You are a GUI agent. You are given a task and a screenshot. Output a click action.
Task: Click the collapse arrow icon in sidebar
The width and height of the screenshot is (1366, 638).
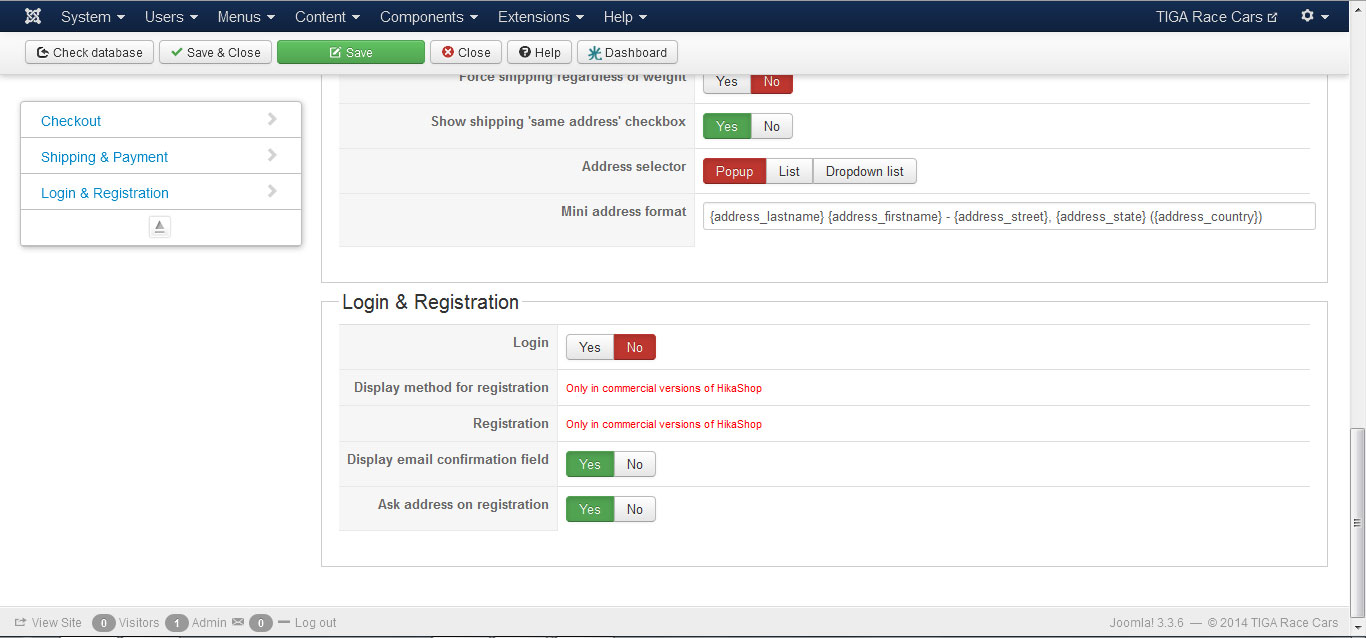click(160, 227)
